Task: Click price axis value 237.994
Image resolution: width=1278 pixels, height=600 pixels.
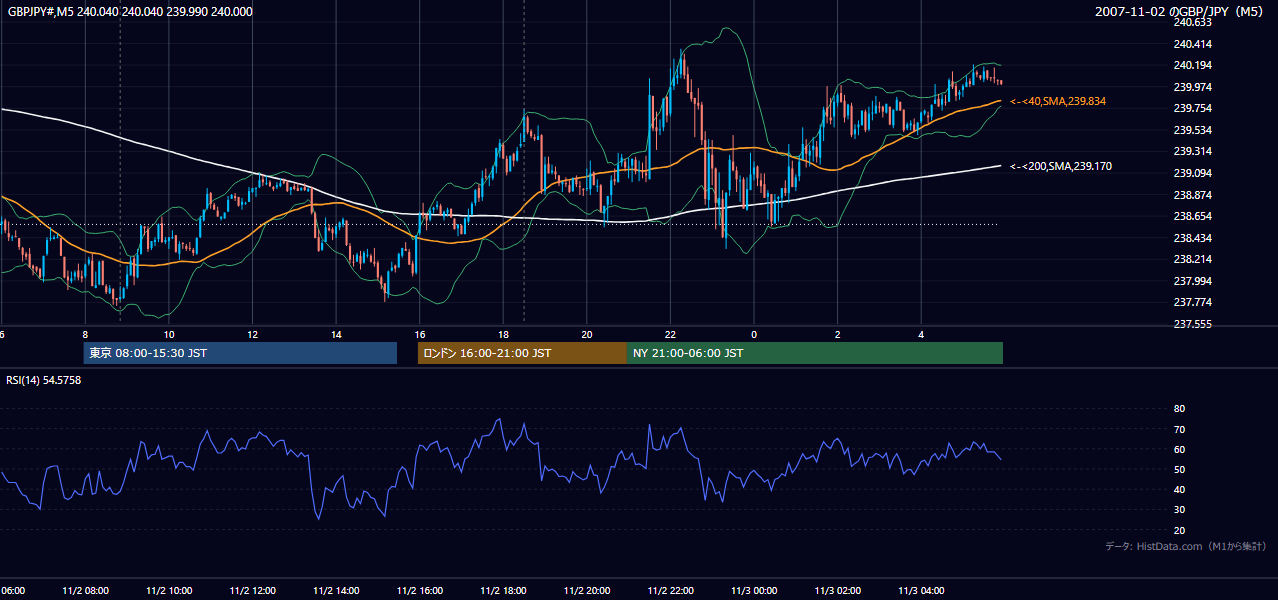Action: pyautogui.click(x=1191, y=281)
